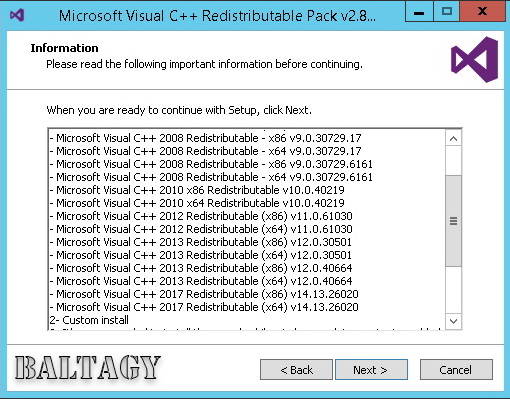Click 'When you are ready to continue' text

[179, 110]
